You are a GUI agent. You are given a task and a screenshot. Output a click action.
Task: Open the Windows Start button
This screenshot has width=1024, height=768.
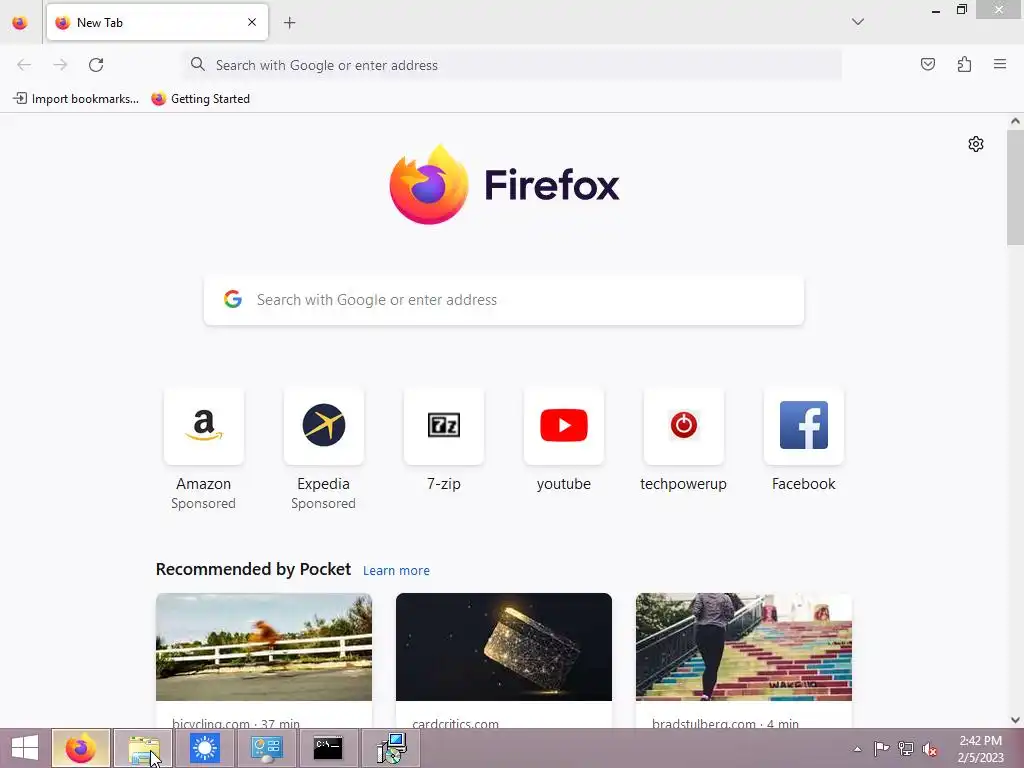[x=25, y=748]
